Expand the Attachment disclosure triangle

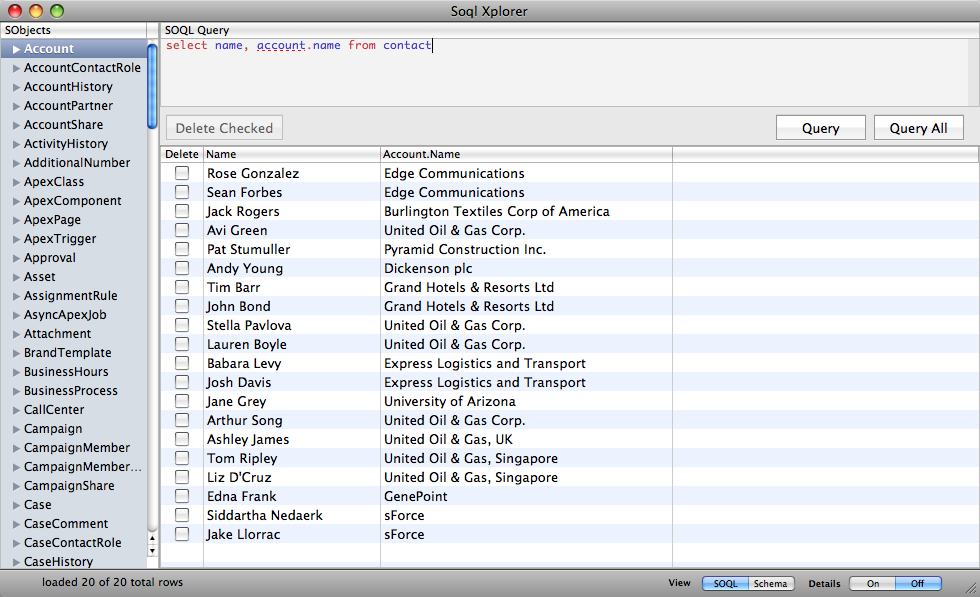pos(16,334)
